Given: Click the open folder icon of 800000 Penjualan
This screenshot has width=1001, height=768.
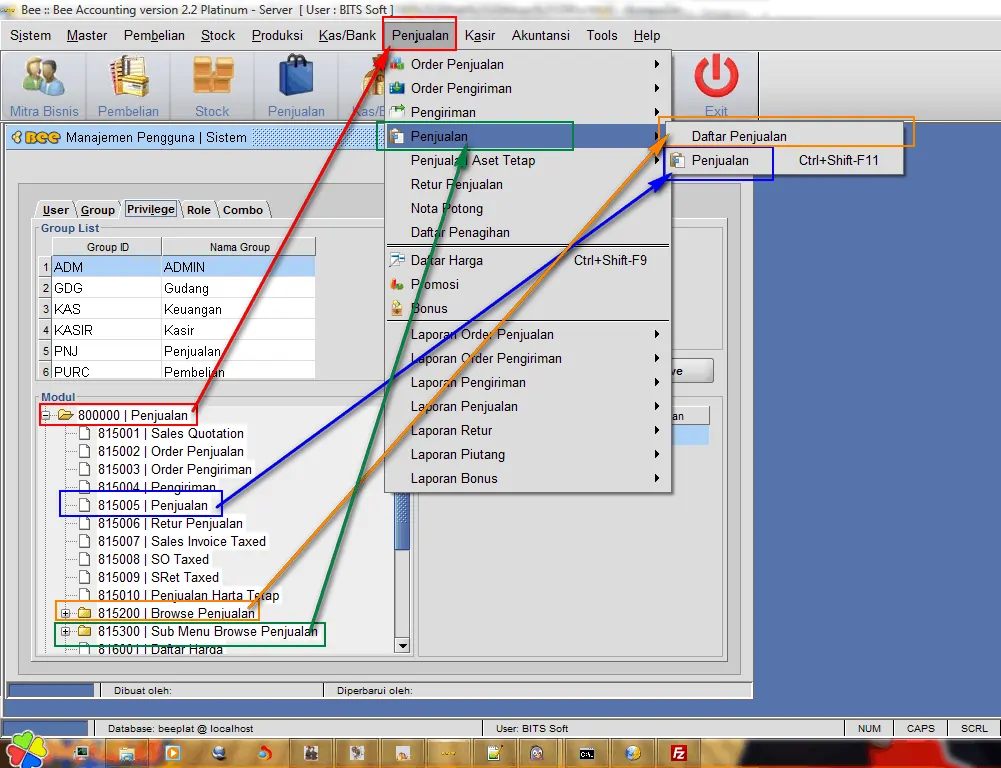Looking at the screenshot, I should [65, 415].
